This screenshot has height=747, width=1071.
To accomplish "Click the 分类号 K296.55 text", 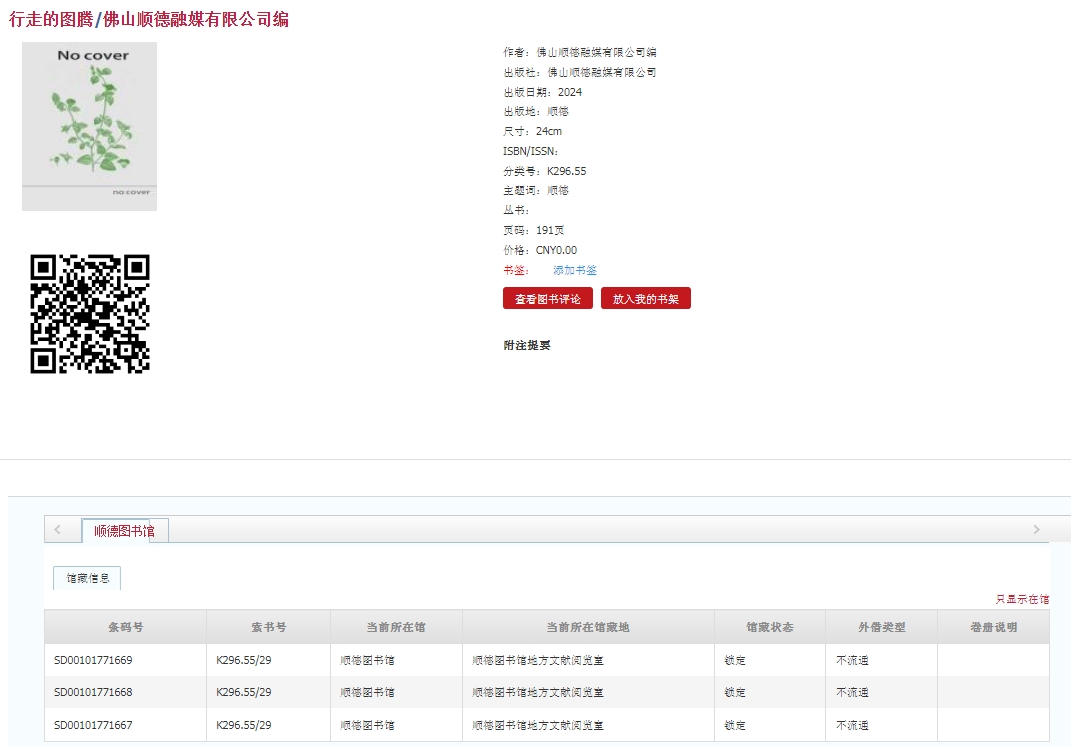I will tap(544, 171).
